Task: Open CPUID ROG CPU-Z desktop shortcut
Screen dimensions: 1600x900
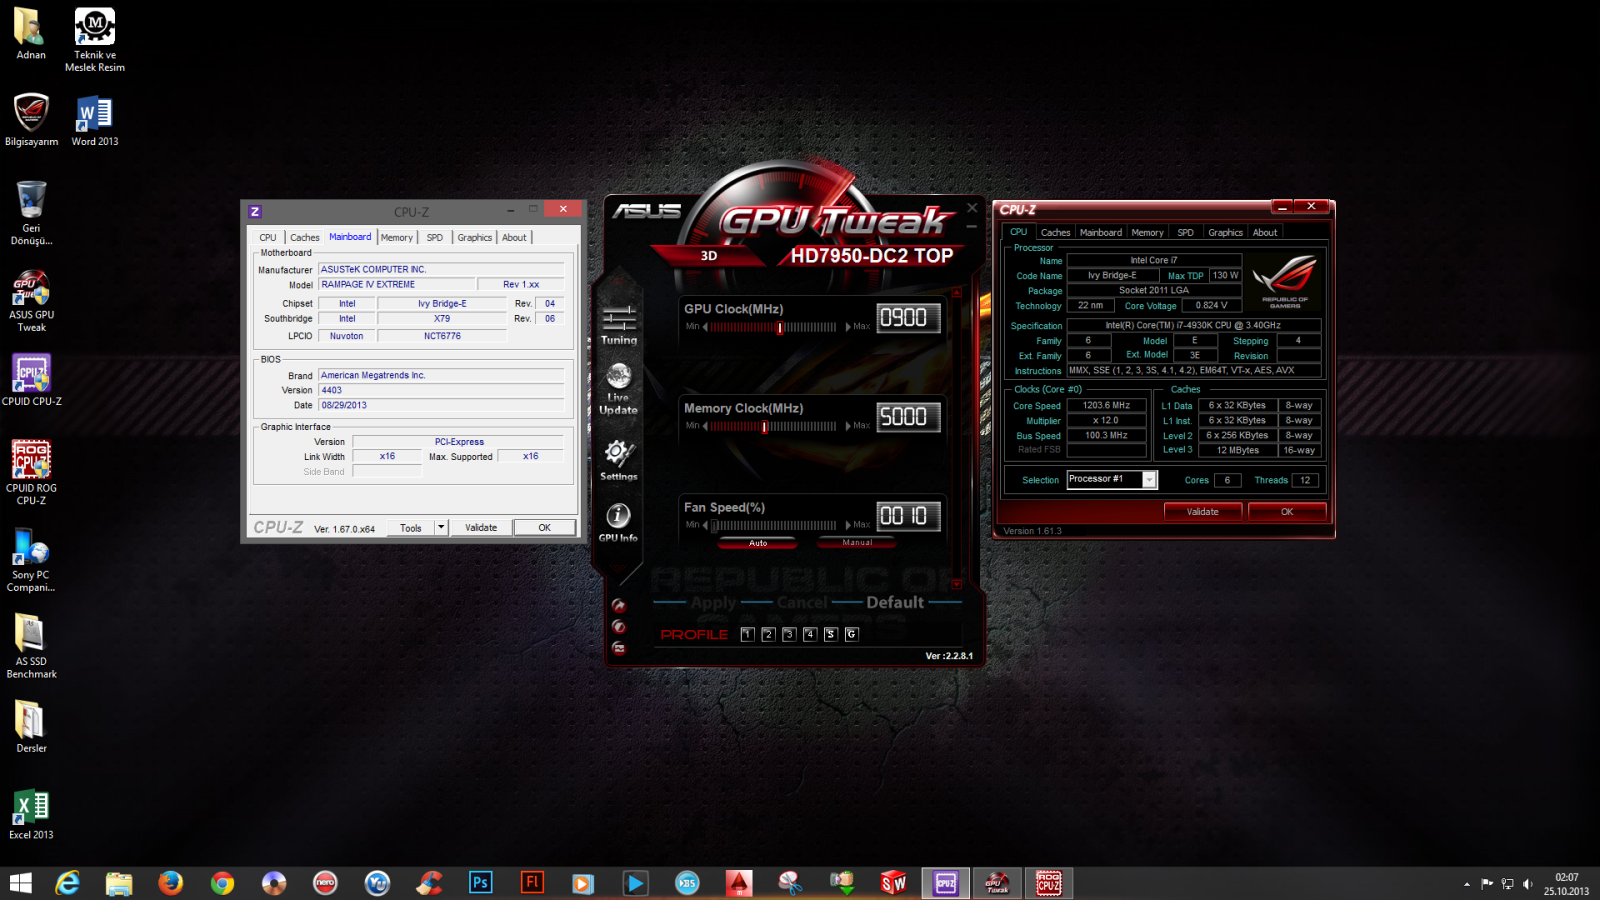Action: 31,474
